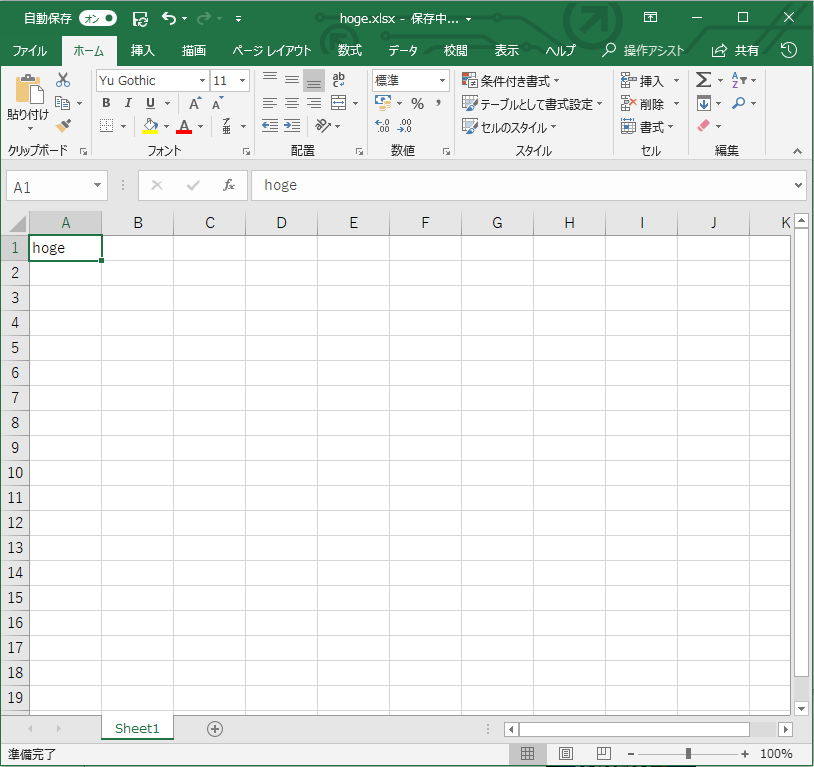The image size is (814, 767).
Task: Apply percent style
Action: pyautogui.click(x=417, y=103)
